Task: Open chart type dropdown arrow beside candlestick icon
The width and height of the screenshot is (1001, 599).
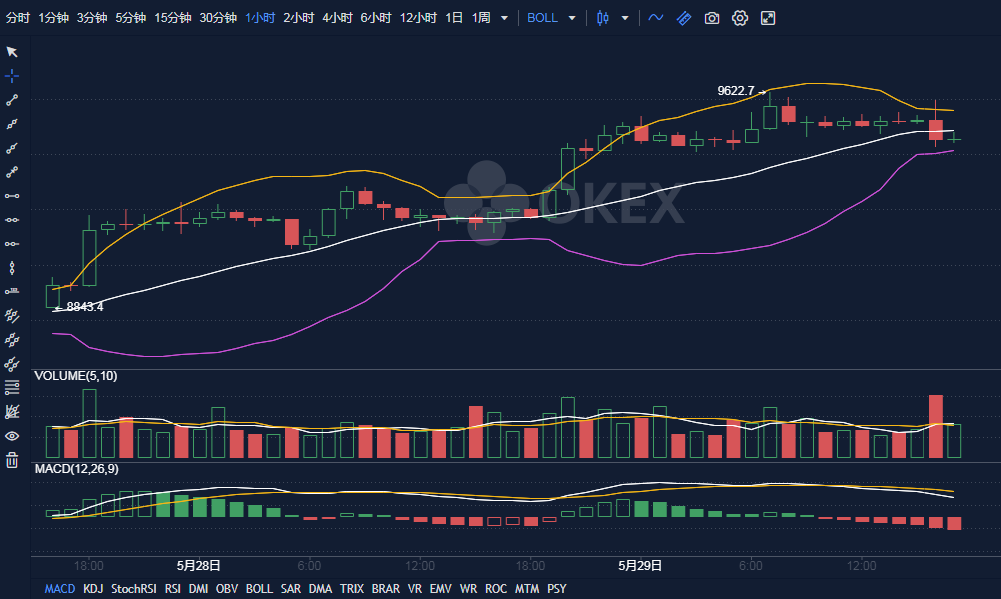Action: click(625, 18)
